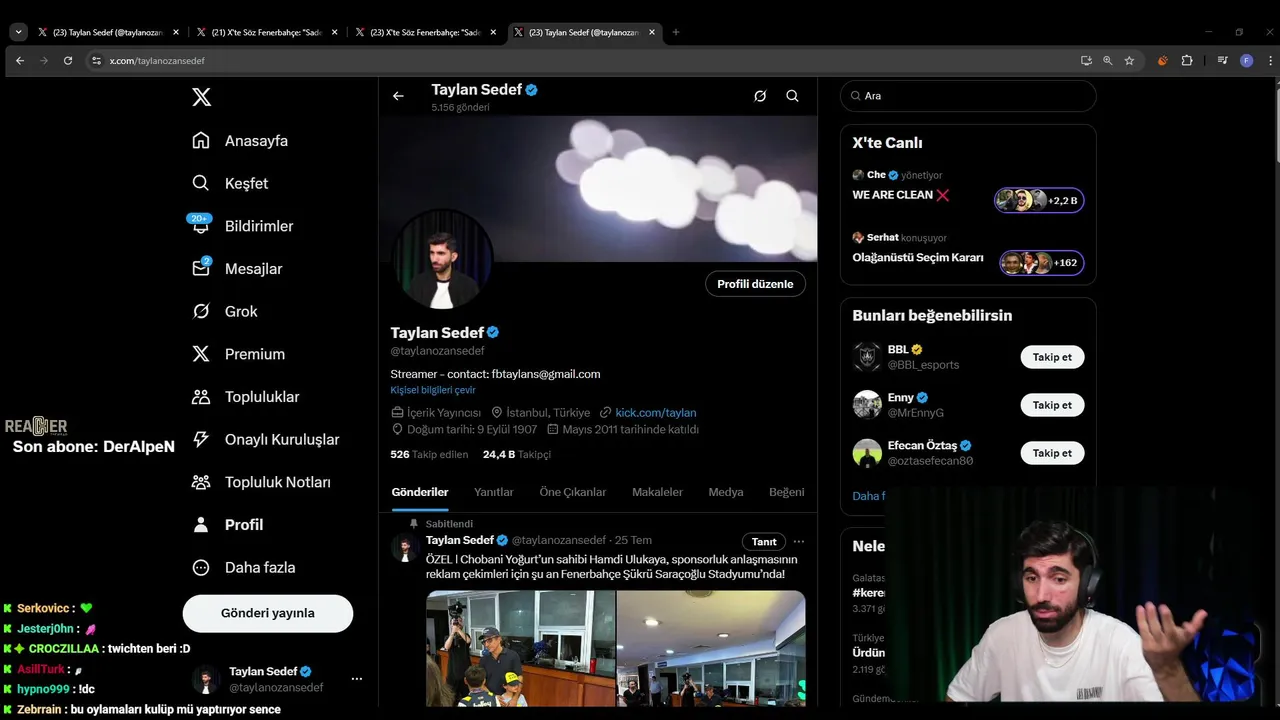Switch to the Medya tab
The width and height of the screenshot is (1280, 720).
726,492
